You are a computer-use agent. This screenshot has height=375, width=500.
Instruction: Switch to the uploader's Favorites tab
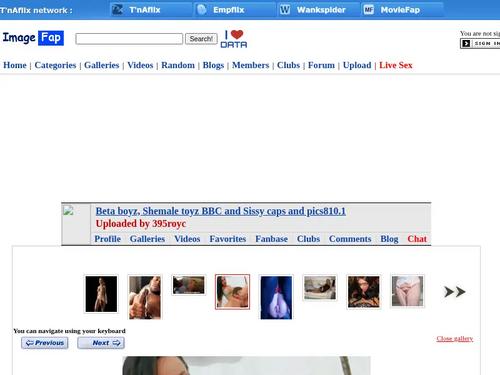point(228,239)
